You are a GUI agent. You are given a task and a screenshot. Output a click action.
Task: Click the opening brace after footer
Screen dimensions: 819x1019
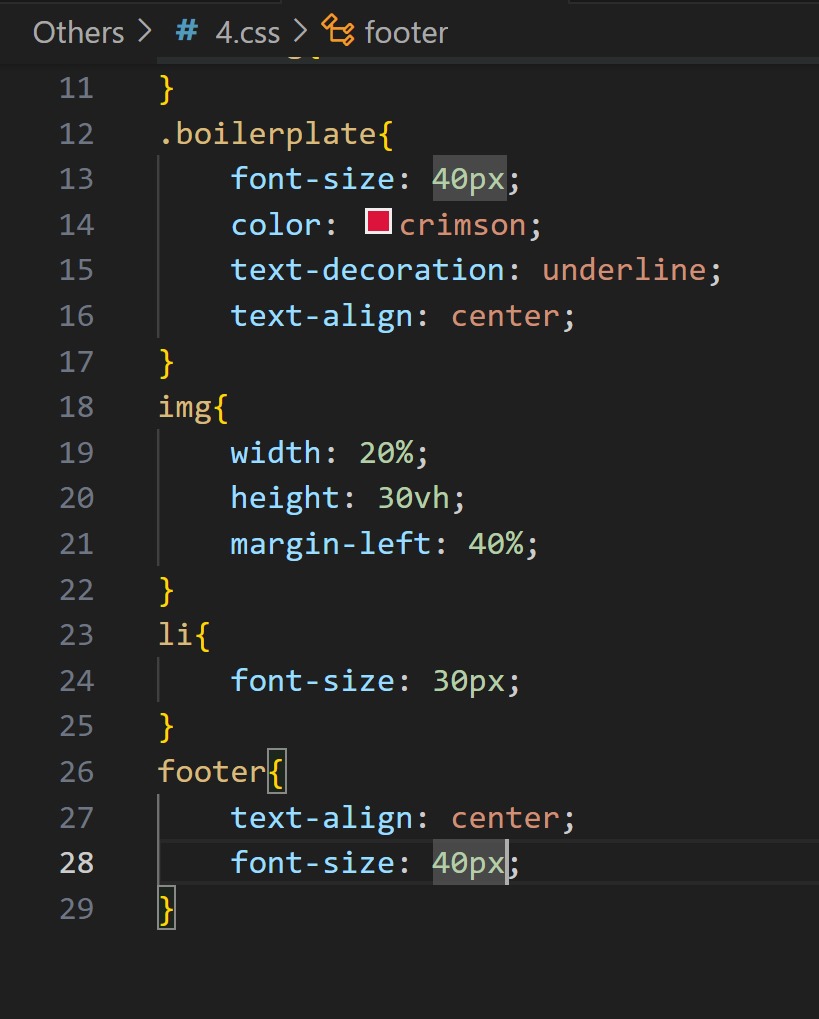click(276, 772)
